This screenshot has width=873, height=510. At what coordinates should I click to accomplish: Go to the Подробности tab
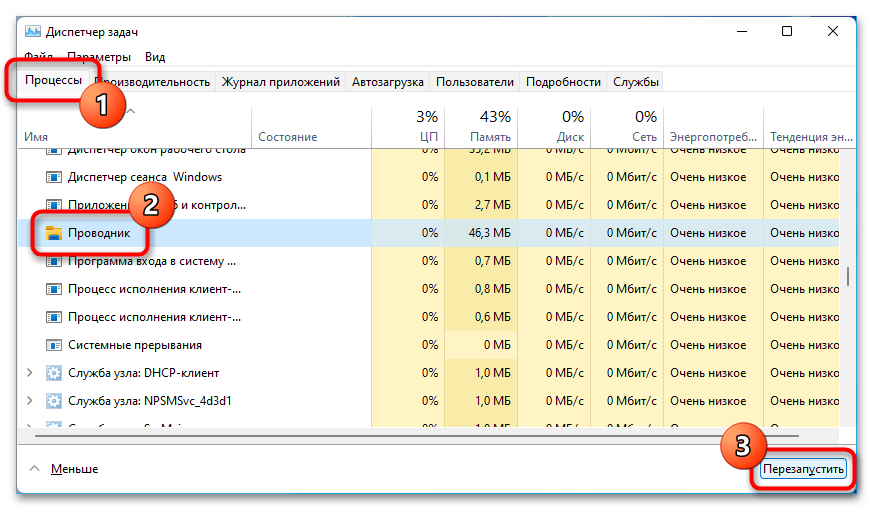tap(563, 82)
